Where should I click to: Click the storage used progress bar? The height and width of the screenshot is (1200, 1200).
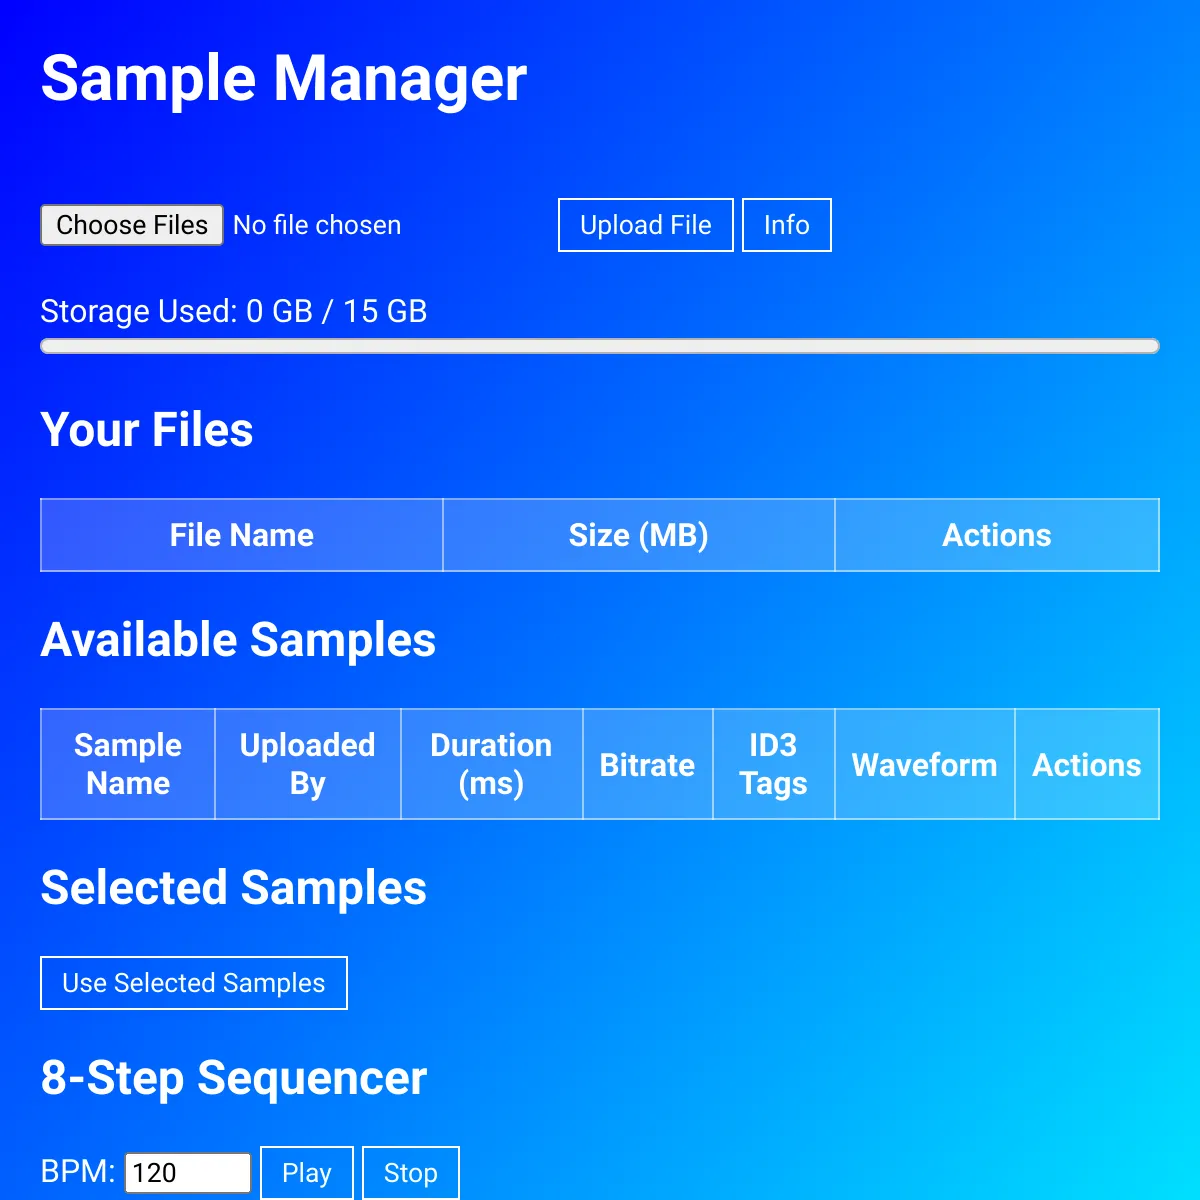tap(599, 346)
